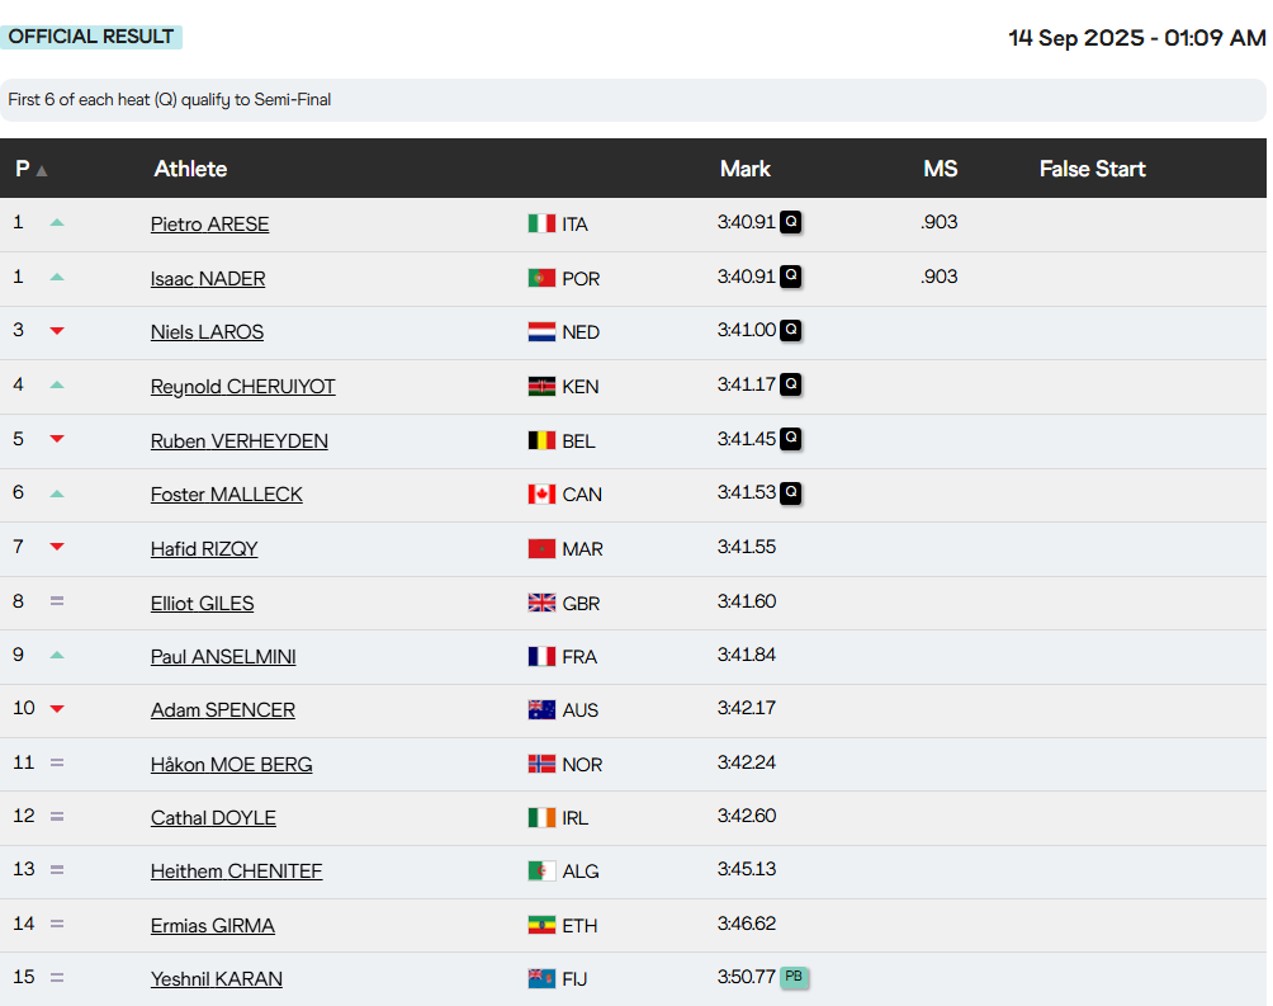Image resolution: width=1273 pixels, height=1006 pixels.
Task: Click the Italy flag icon beside ITA
Action: pyautogui.click(x=541, y=224)
